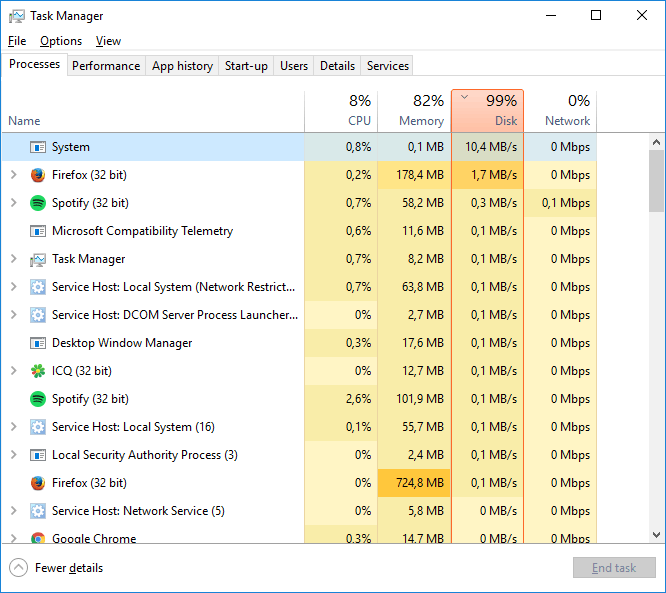The image size is (666, 593).
Task: Click the Desktop Window Manager icon
Action: (38, 343)
